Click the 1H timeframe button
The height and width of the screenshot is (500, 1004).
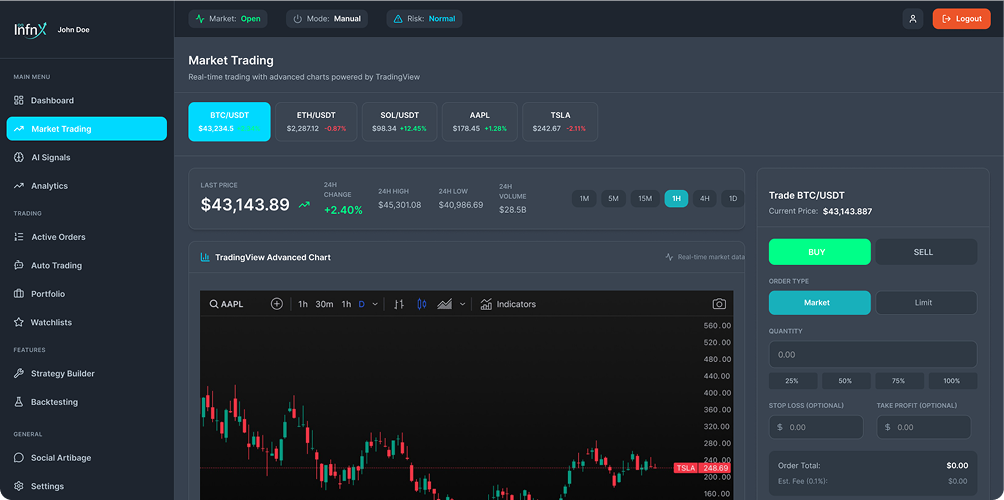676,198
